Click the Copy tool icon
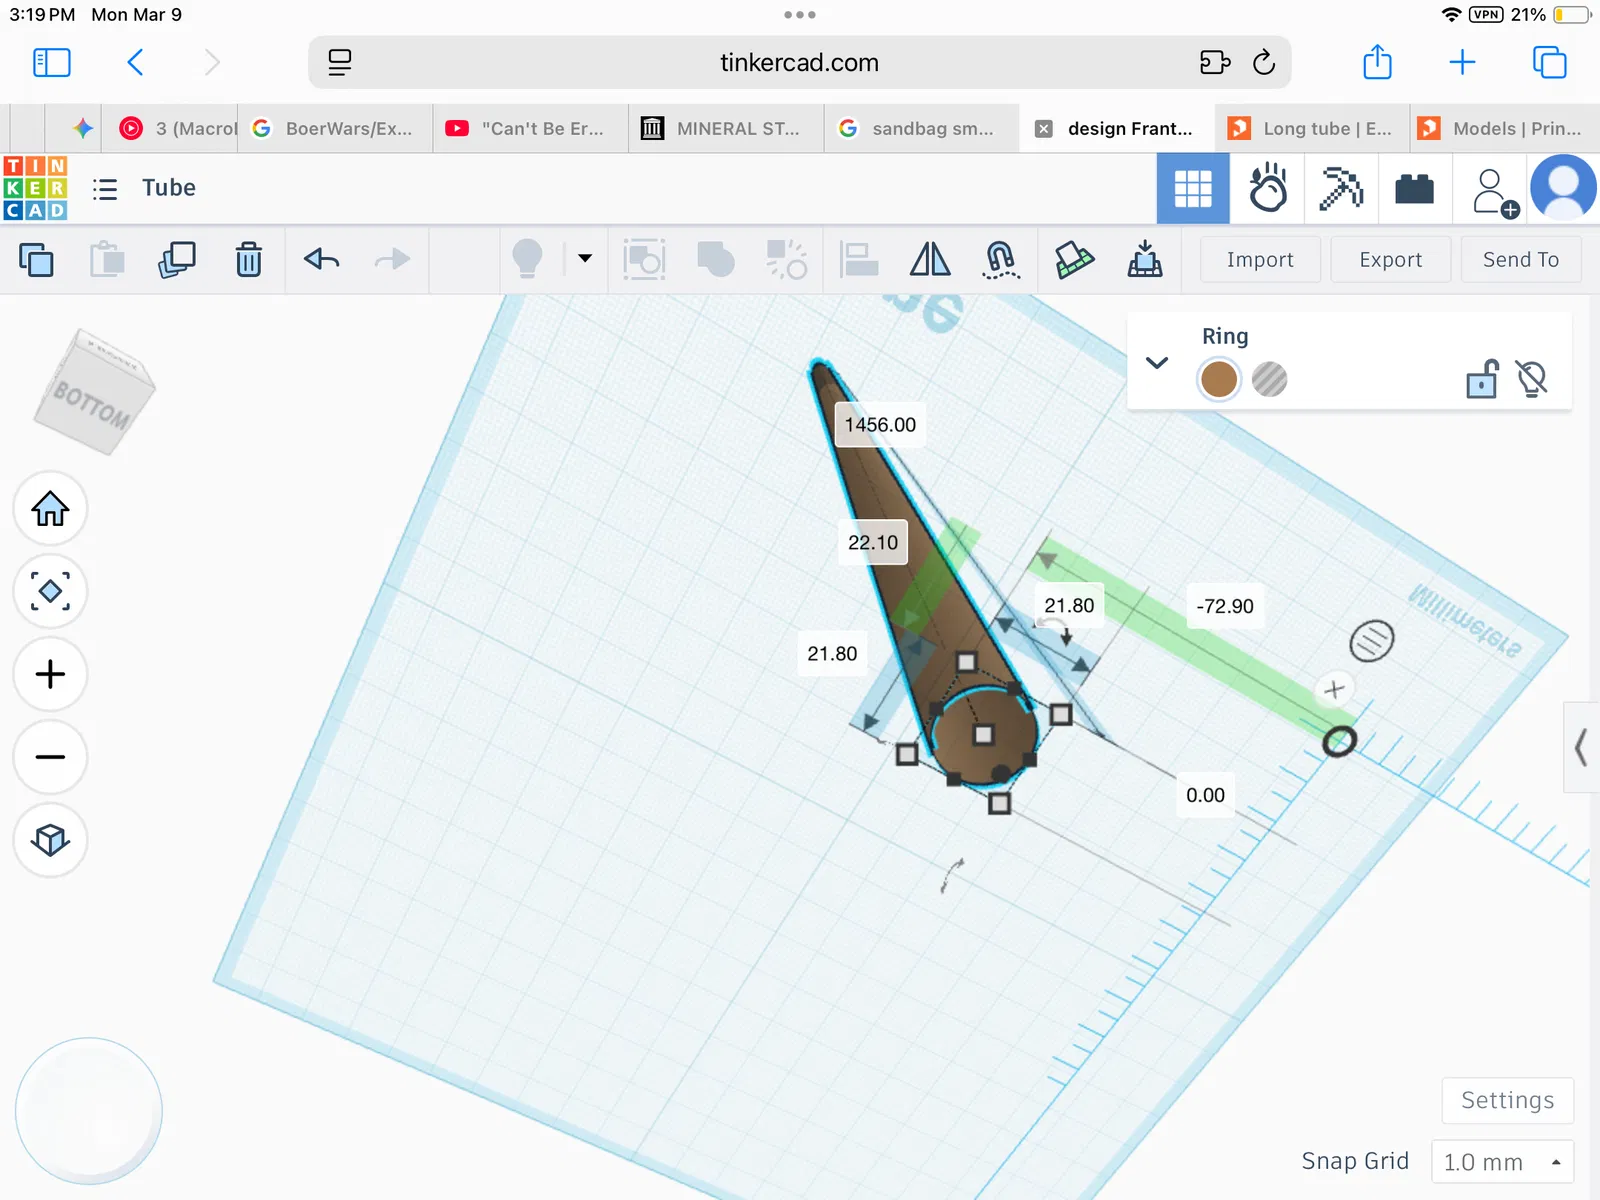This screenshot has height=1200, width=1600. point(36,260)
